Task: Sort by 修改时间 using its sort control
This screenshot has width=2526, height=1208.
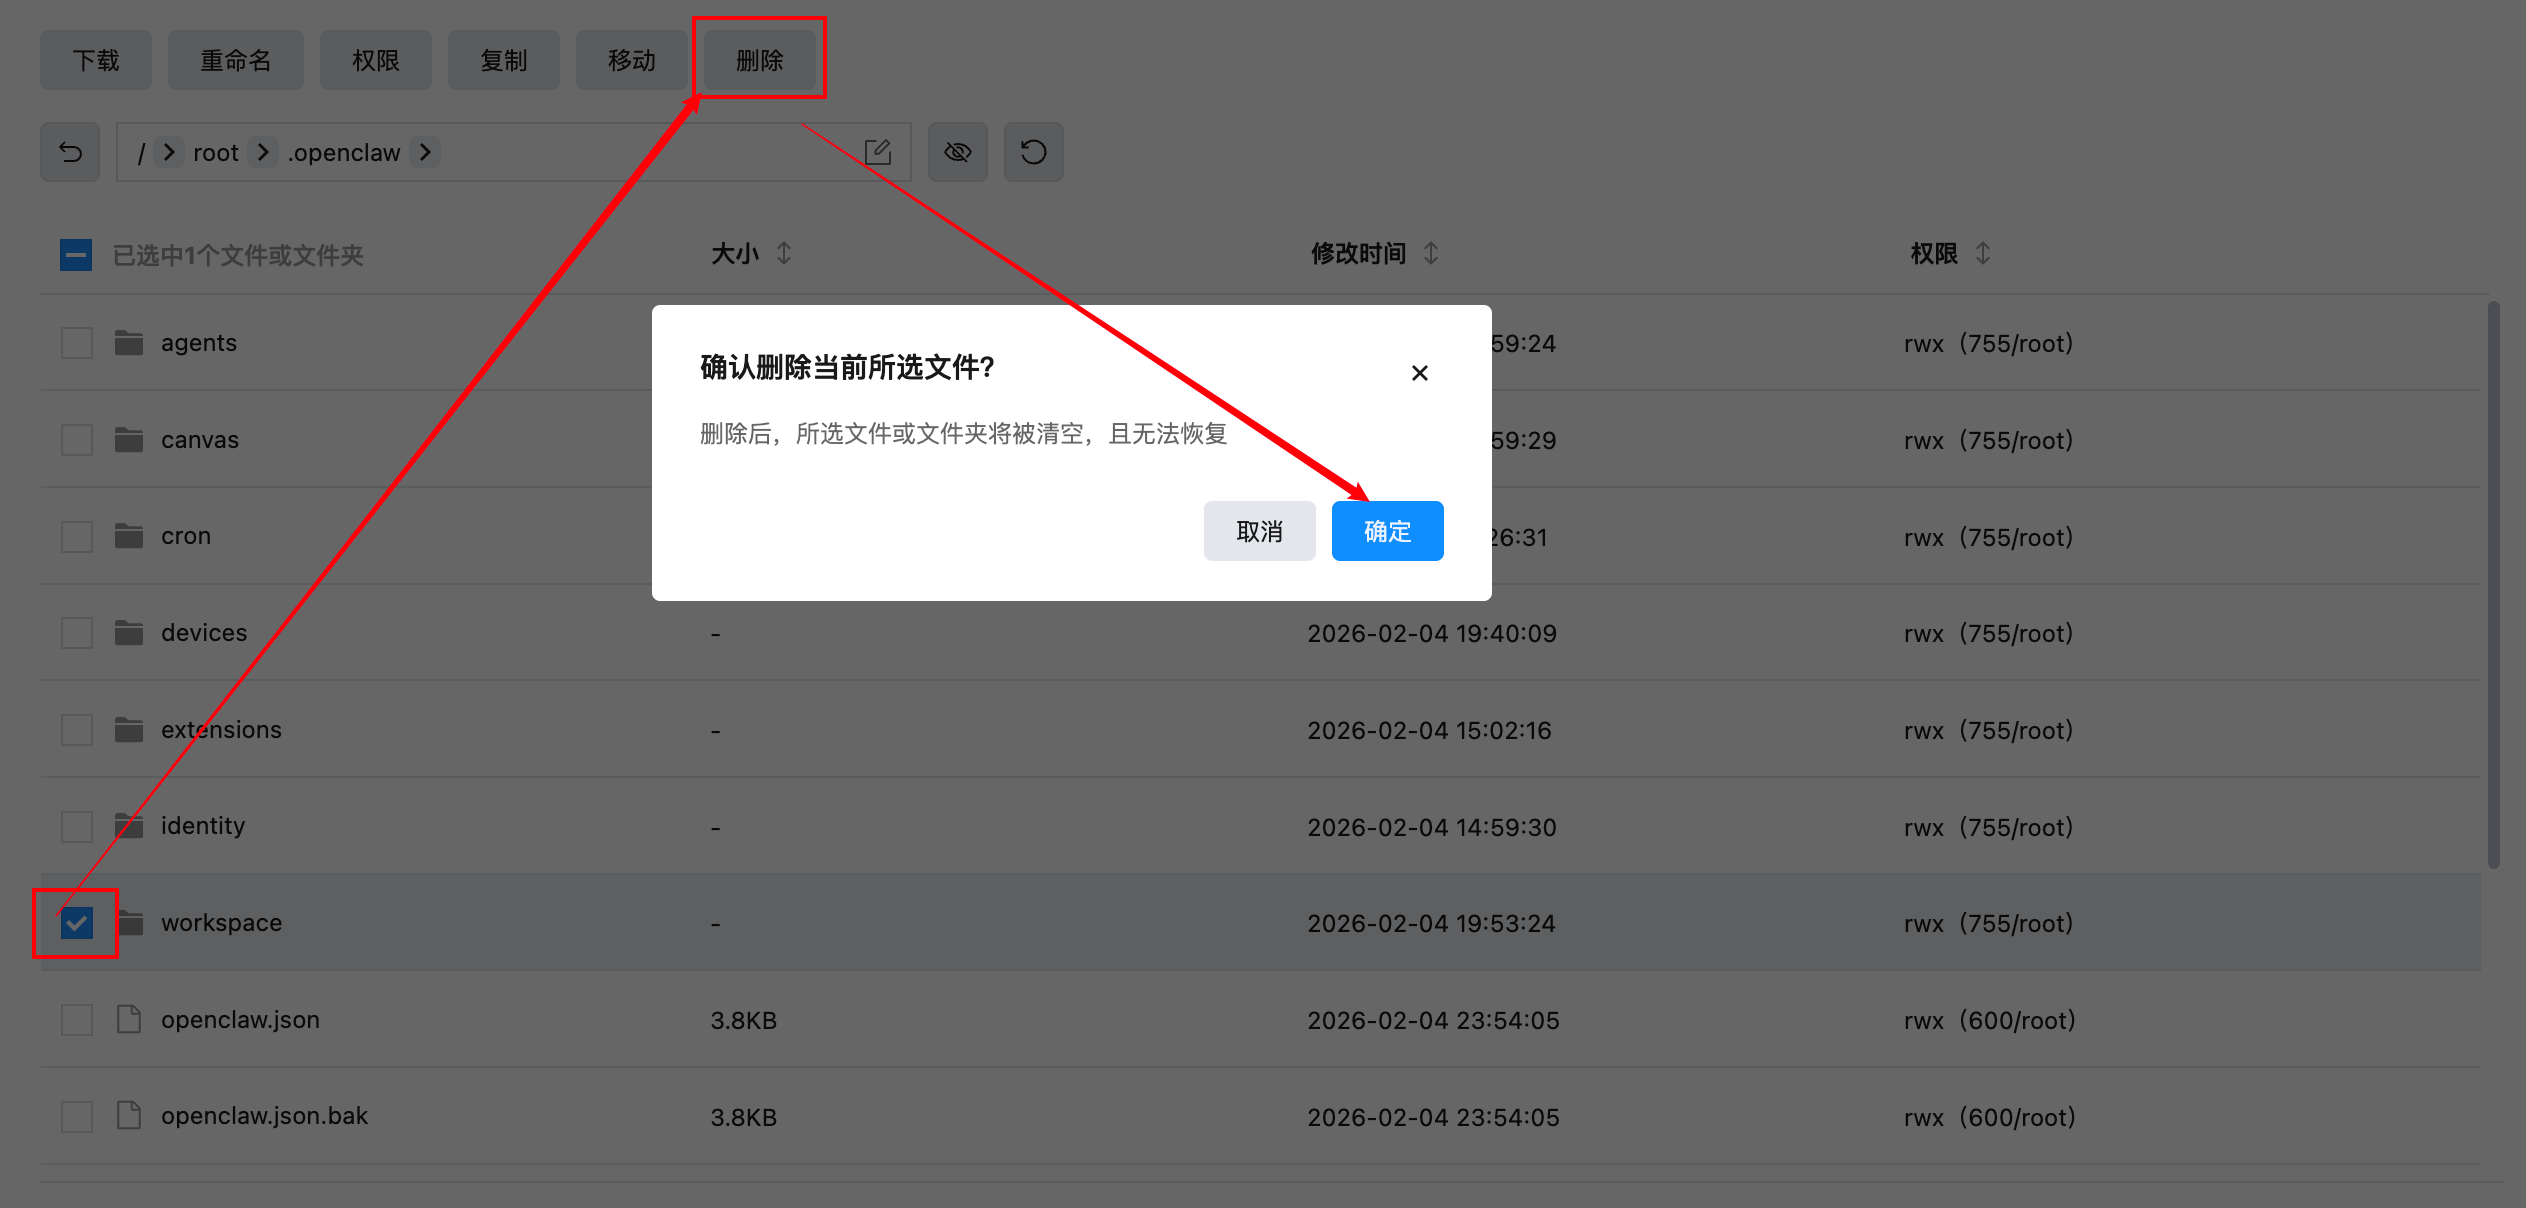Action: click(x=1432, y=253)
